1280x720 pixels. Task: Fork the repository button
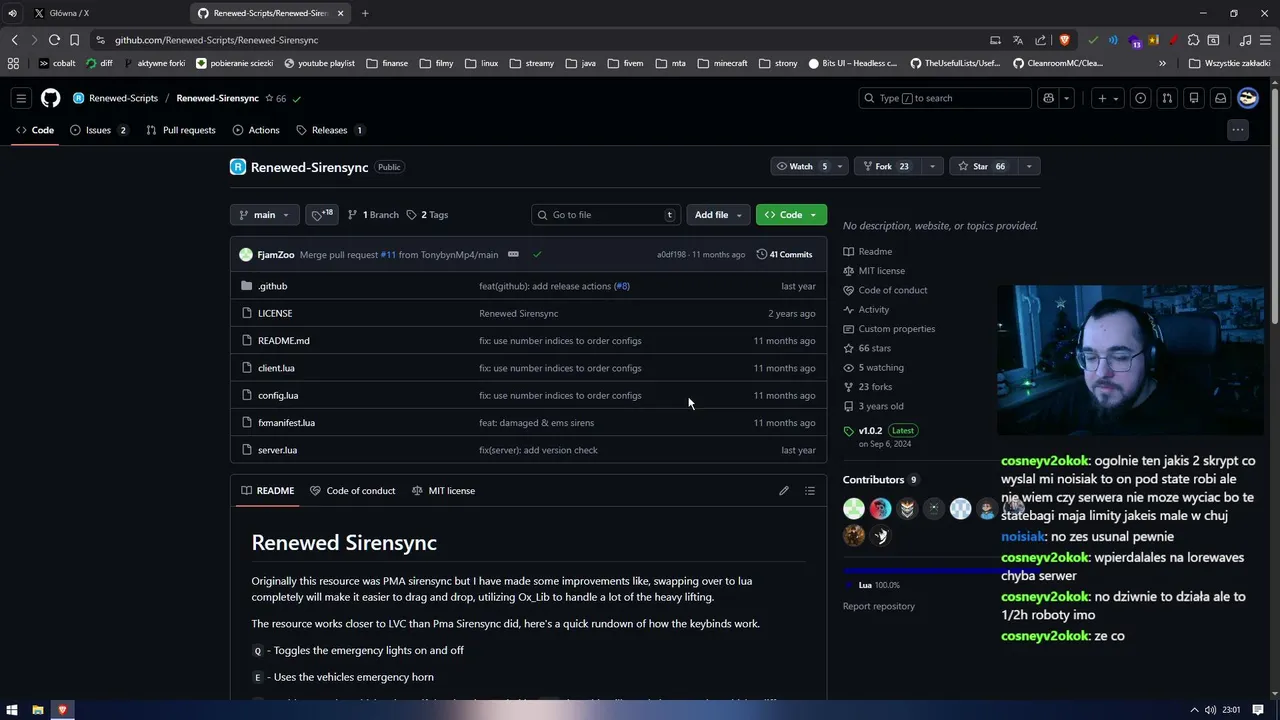tap(888, 167)
